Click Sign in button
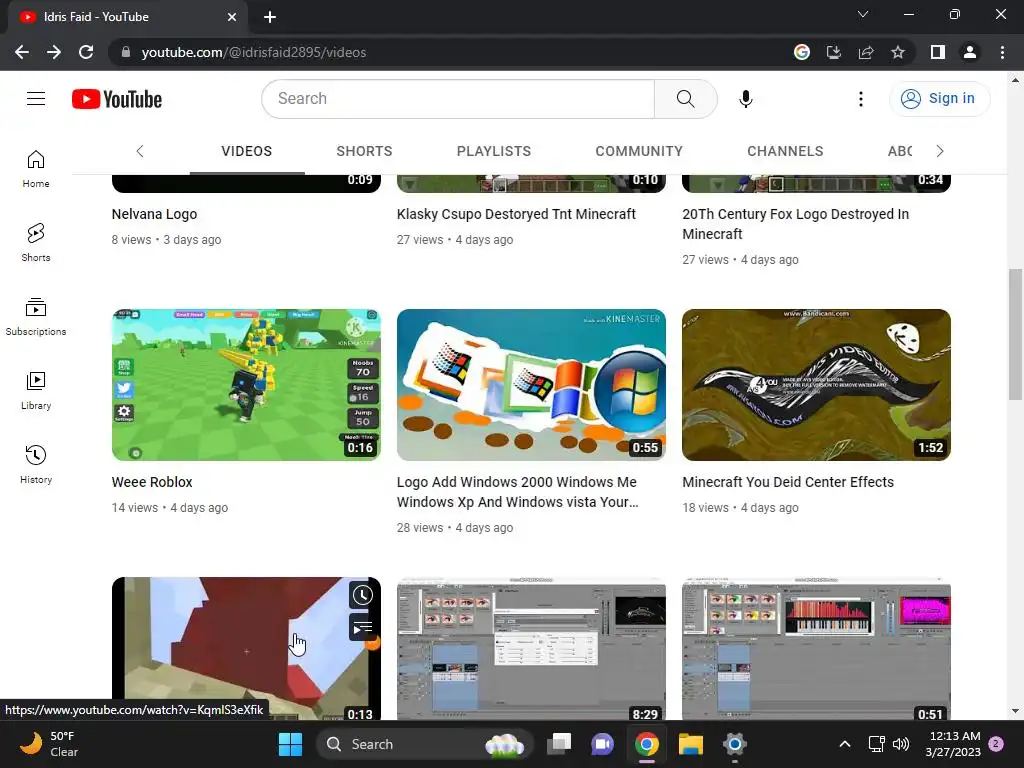The image size is (1024, 768). click(940, 99)
